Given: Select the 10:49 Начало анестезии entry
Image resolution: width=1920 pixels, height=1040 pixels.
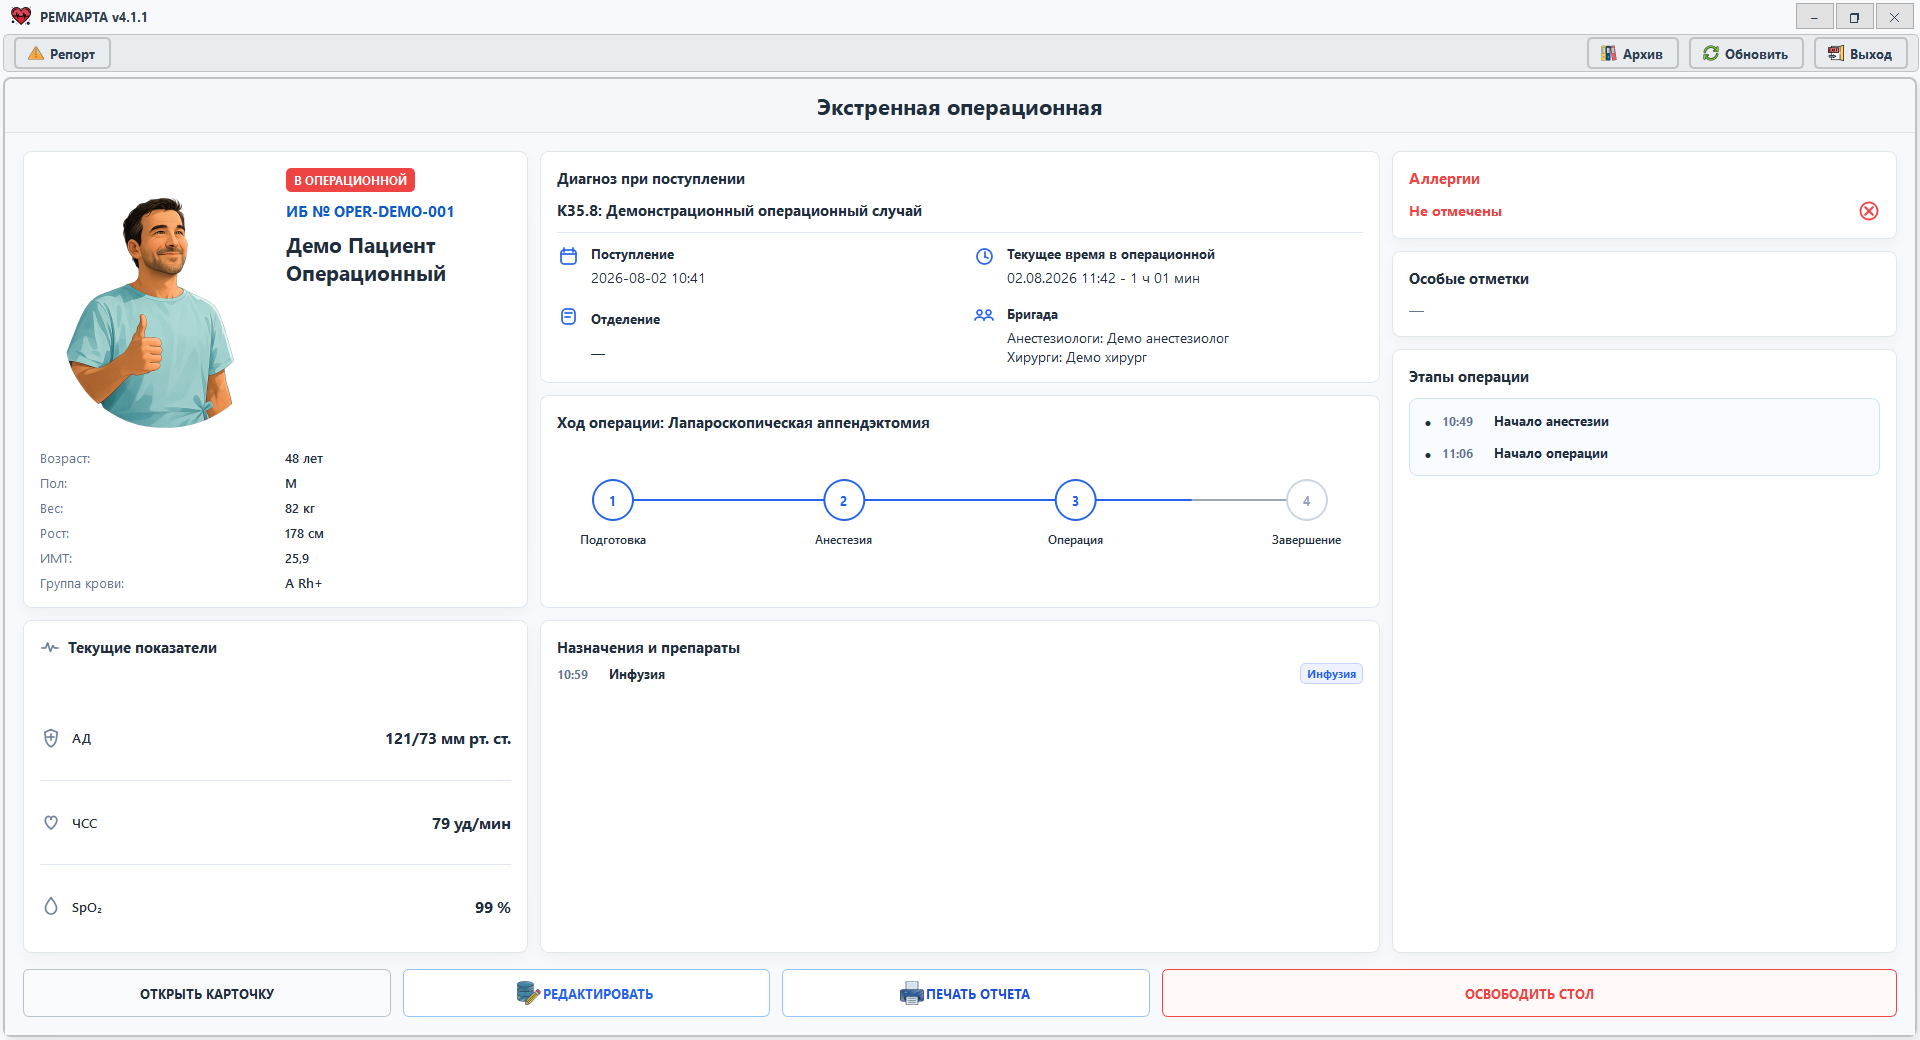Looking at the screenshot, I should 1644,422.
